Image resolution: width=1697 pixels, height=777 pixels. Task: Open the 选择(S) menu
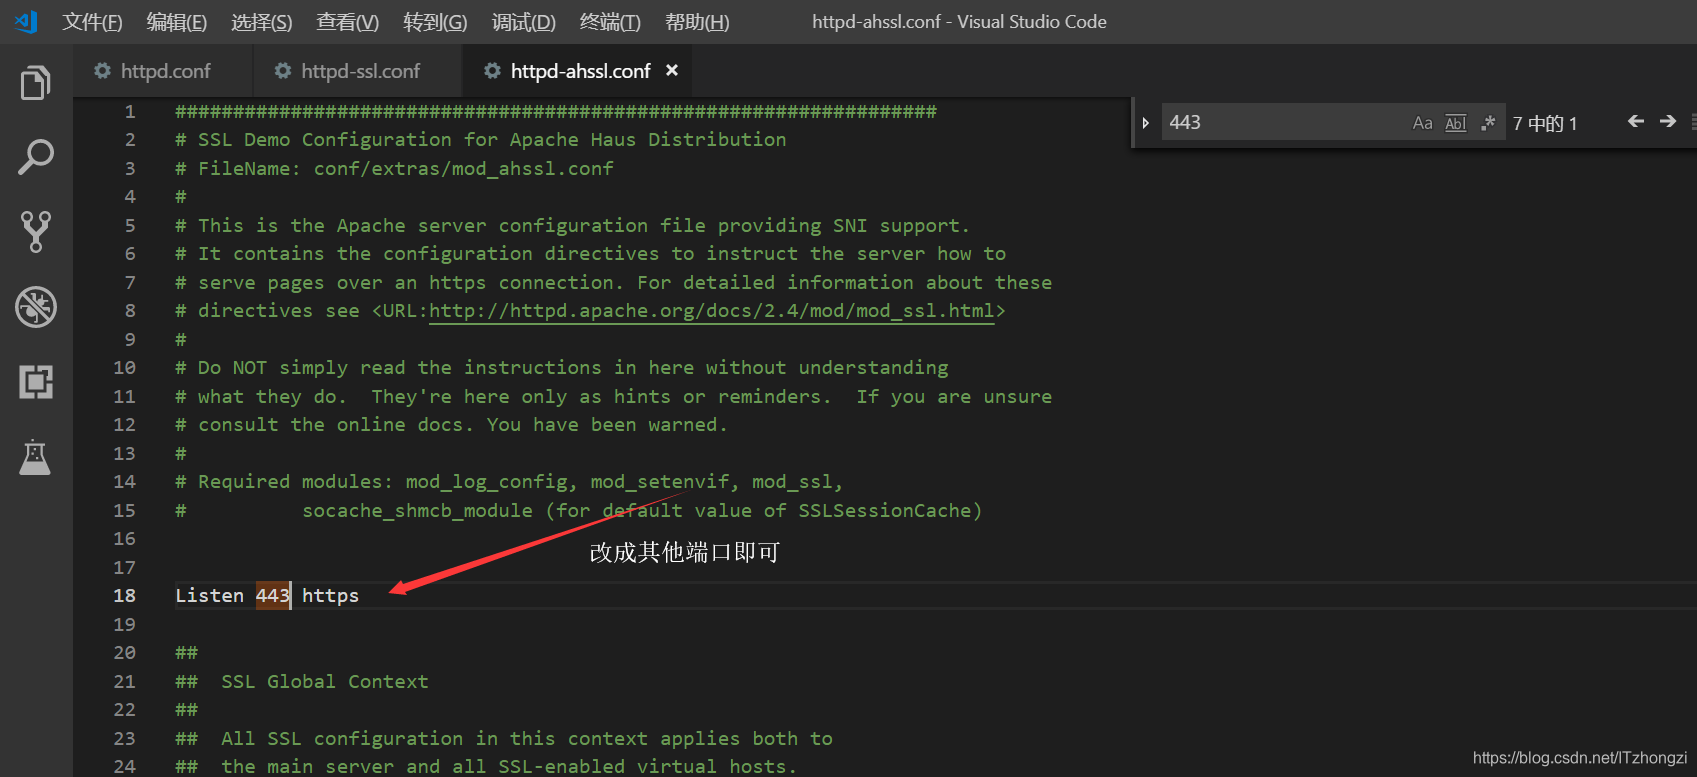tap(262, 22)
